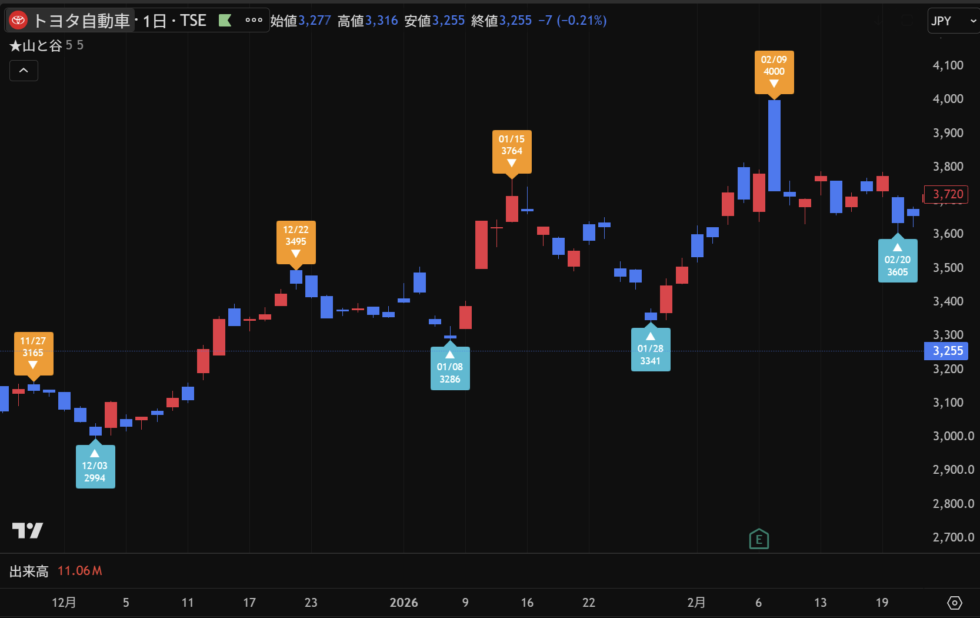Open the 1日 interval selector in the title
Viewport: 980px width, 618px height.
coord(154,20)
